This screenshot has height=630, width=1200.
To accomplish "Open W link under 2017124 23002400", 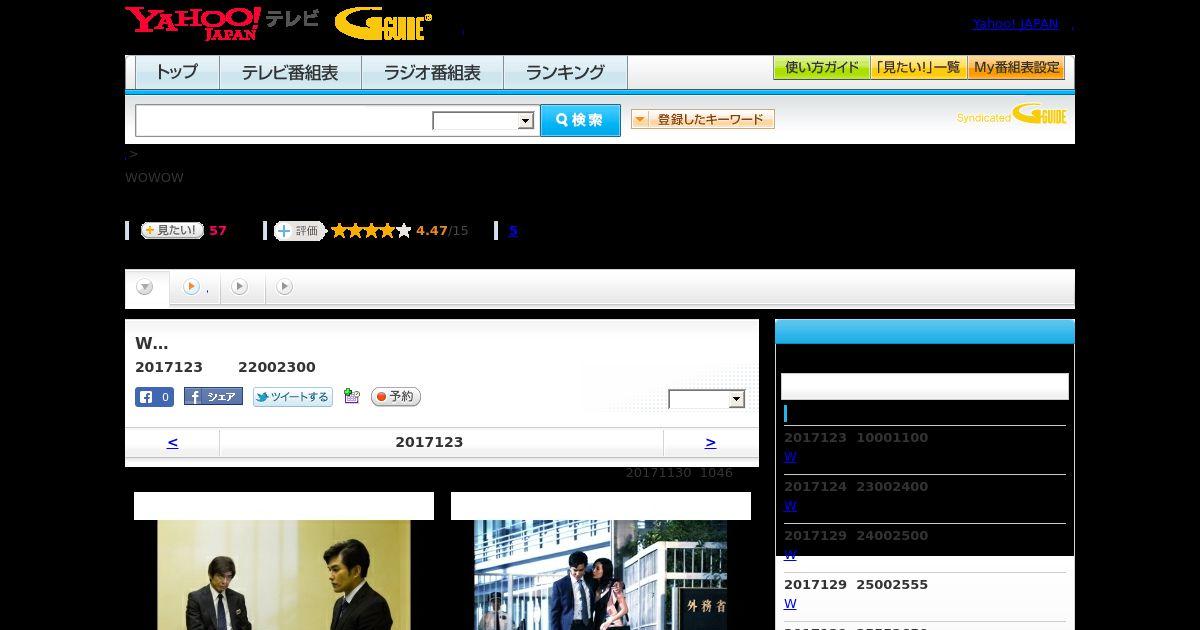I will (790, 506).
